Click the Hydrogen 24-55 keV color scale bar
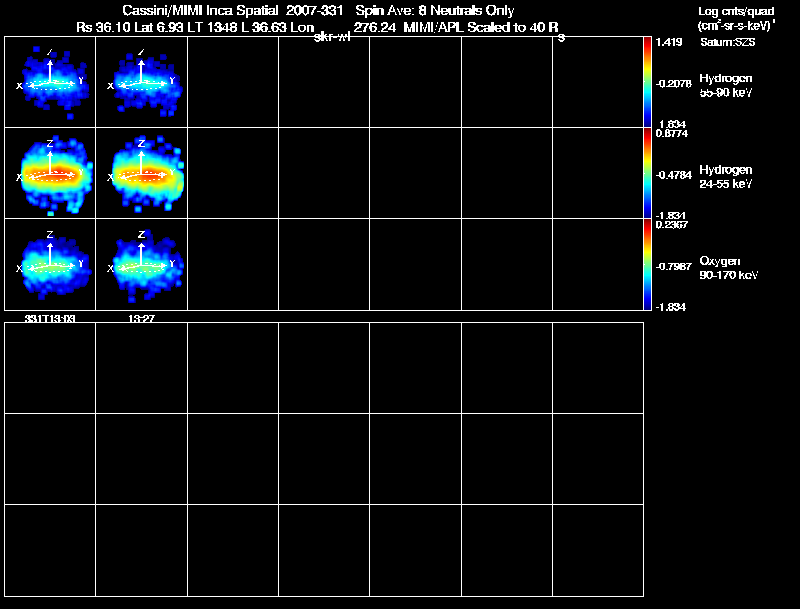The width and height of the screenshot is (800, 609). click(x=647, y=173)
